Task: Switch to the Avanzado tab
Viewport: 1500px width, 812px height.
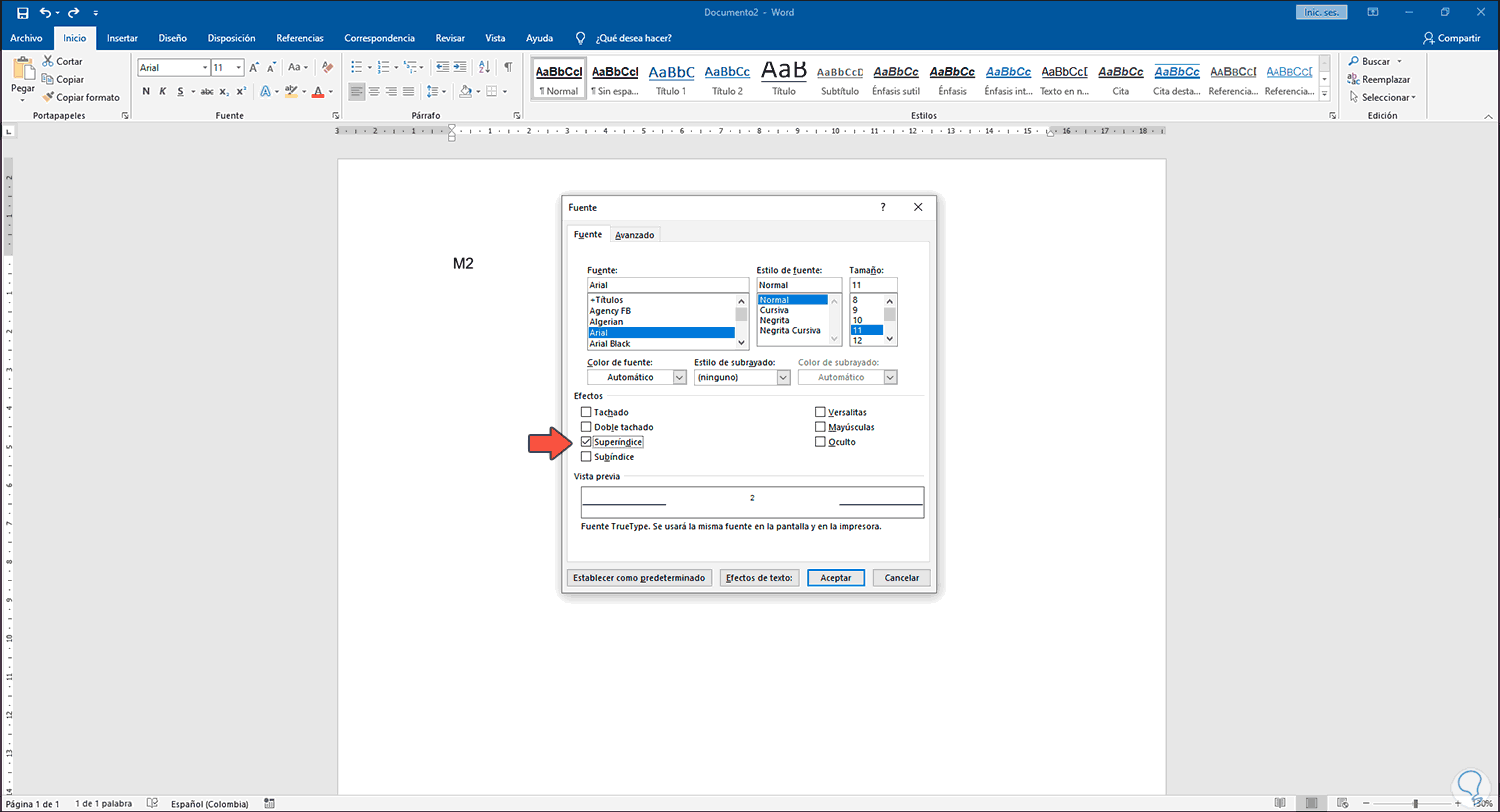Action: pyautogui.click(x=635, y=235)
